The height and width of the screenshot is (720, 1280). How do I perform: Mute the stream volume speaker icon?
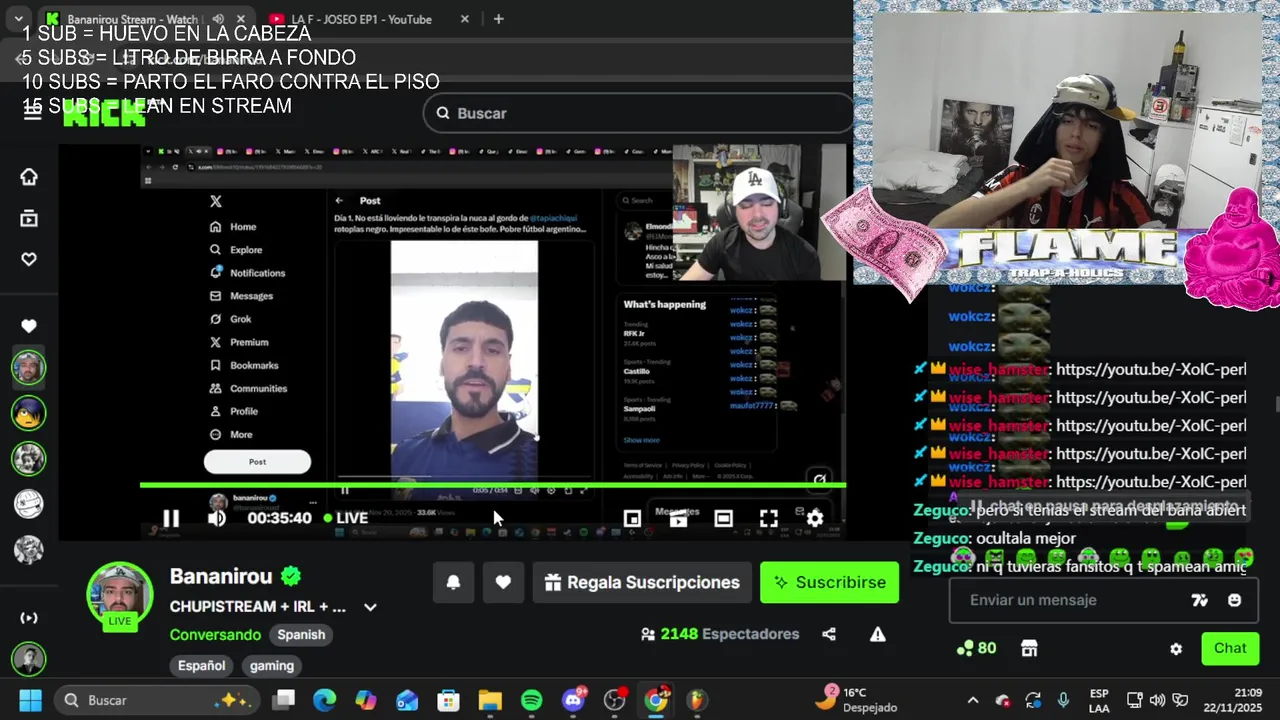(x=217, y=518)
